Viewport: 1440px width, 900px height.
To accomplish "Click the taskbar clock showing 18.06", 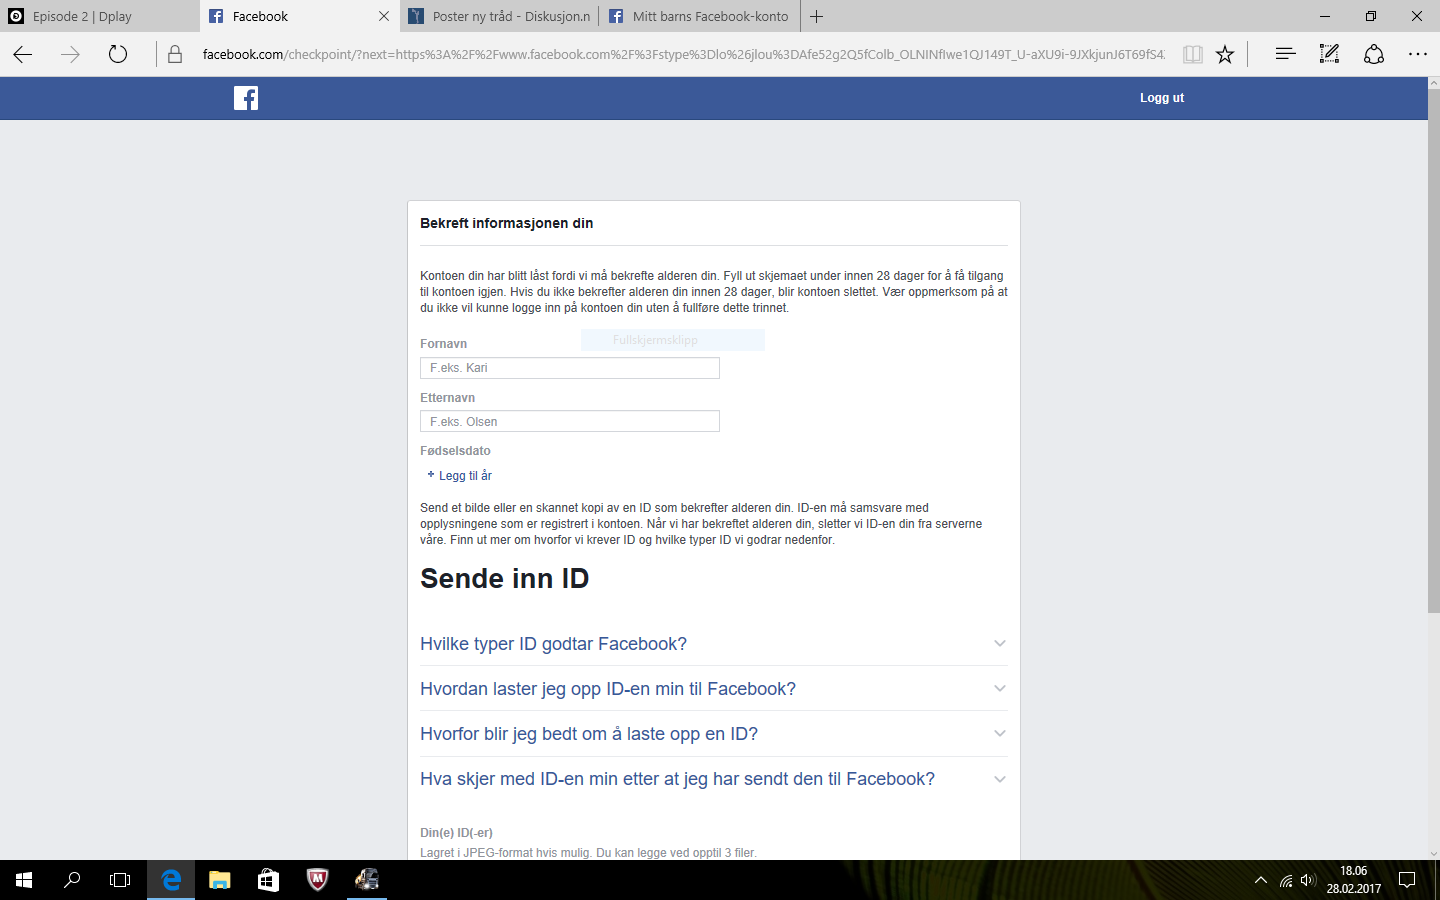I will pos(1354,880).
